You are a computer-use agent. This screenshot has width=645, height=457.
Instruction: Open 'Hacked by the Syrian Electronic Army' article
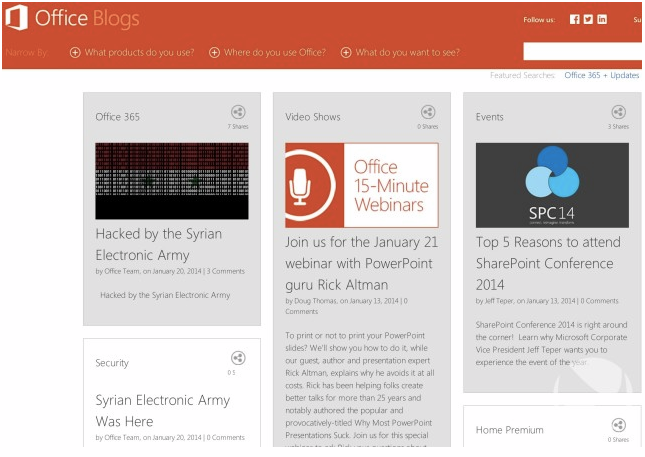tap(158, 244)
